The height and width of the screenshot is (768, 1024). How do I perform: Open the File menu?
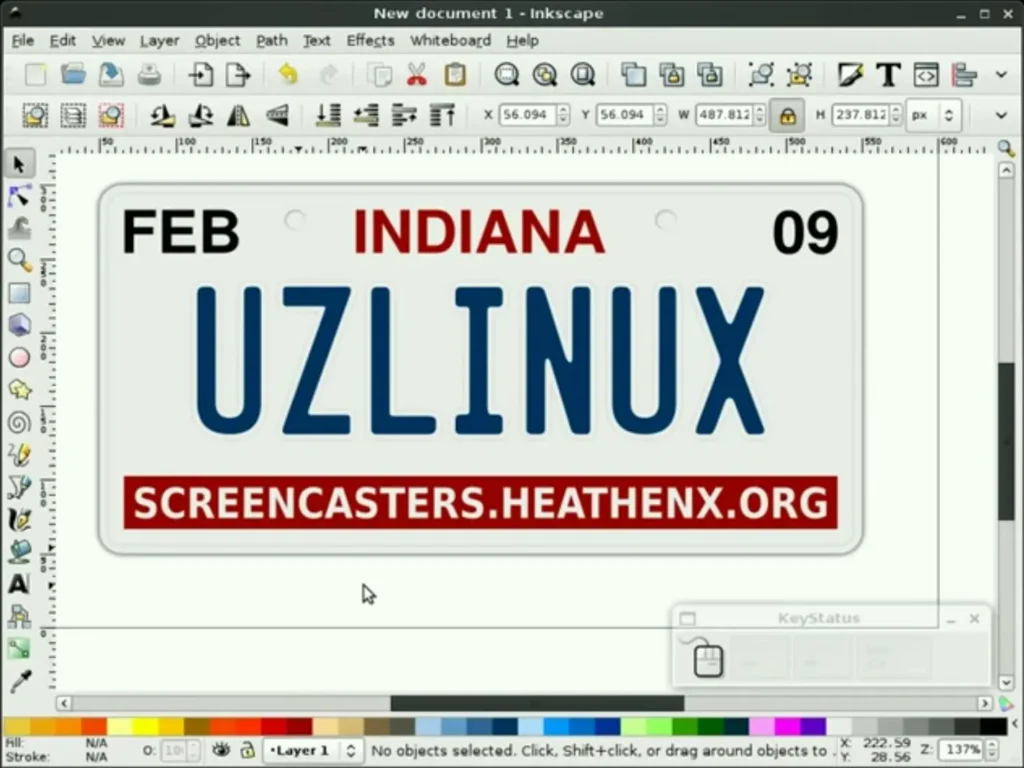tap(22, 40)
